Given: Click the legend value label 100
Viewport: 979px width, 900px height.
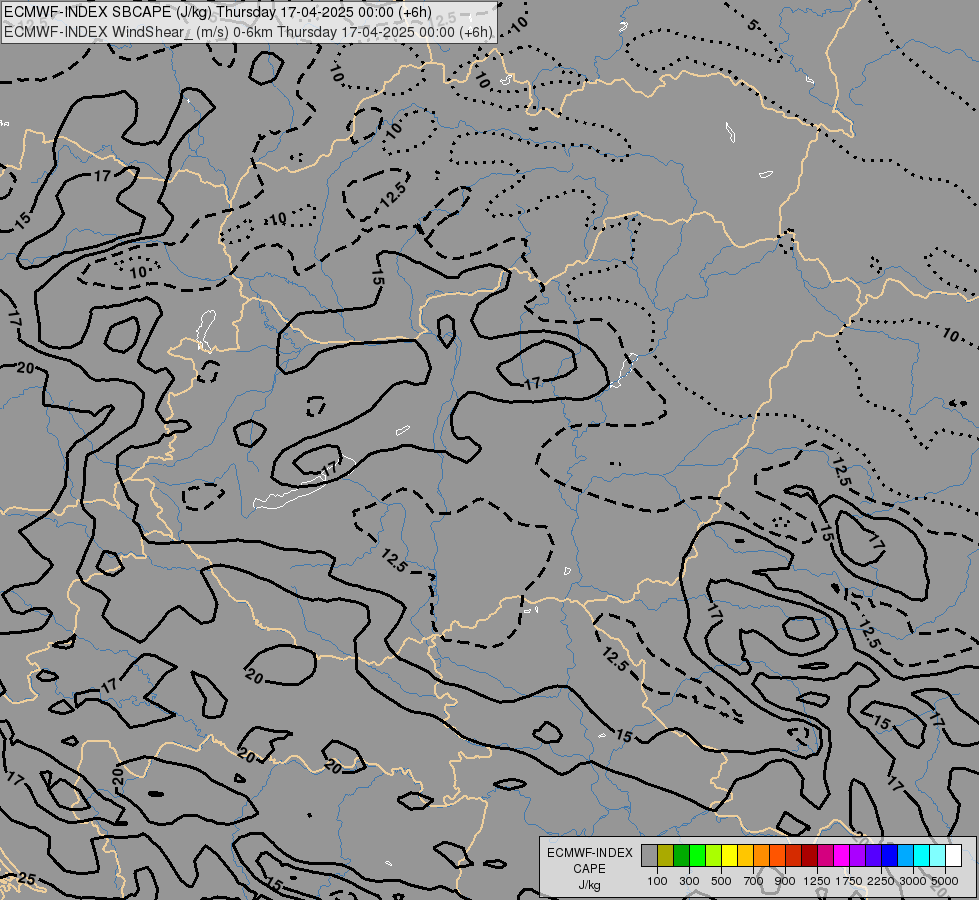Looking at the screenshot, I should [x=657, y=881].
